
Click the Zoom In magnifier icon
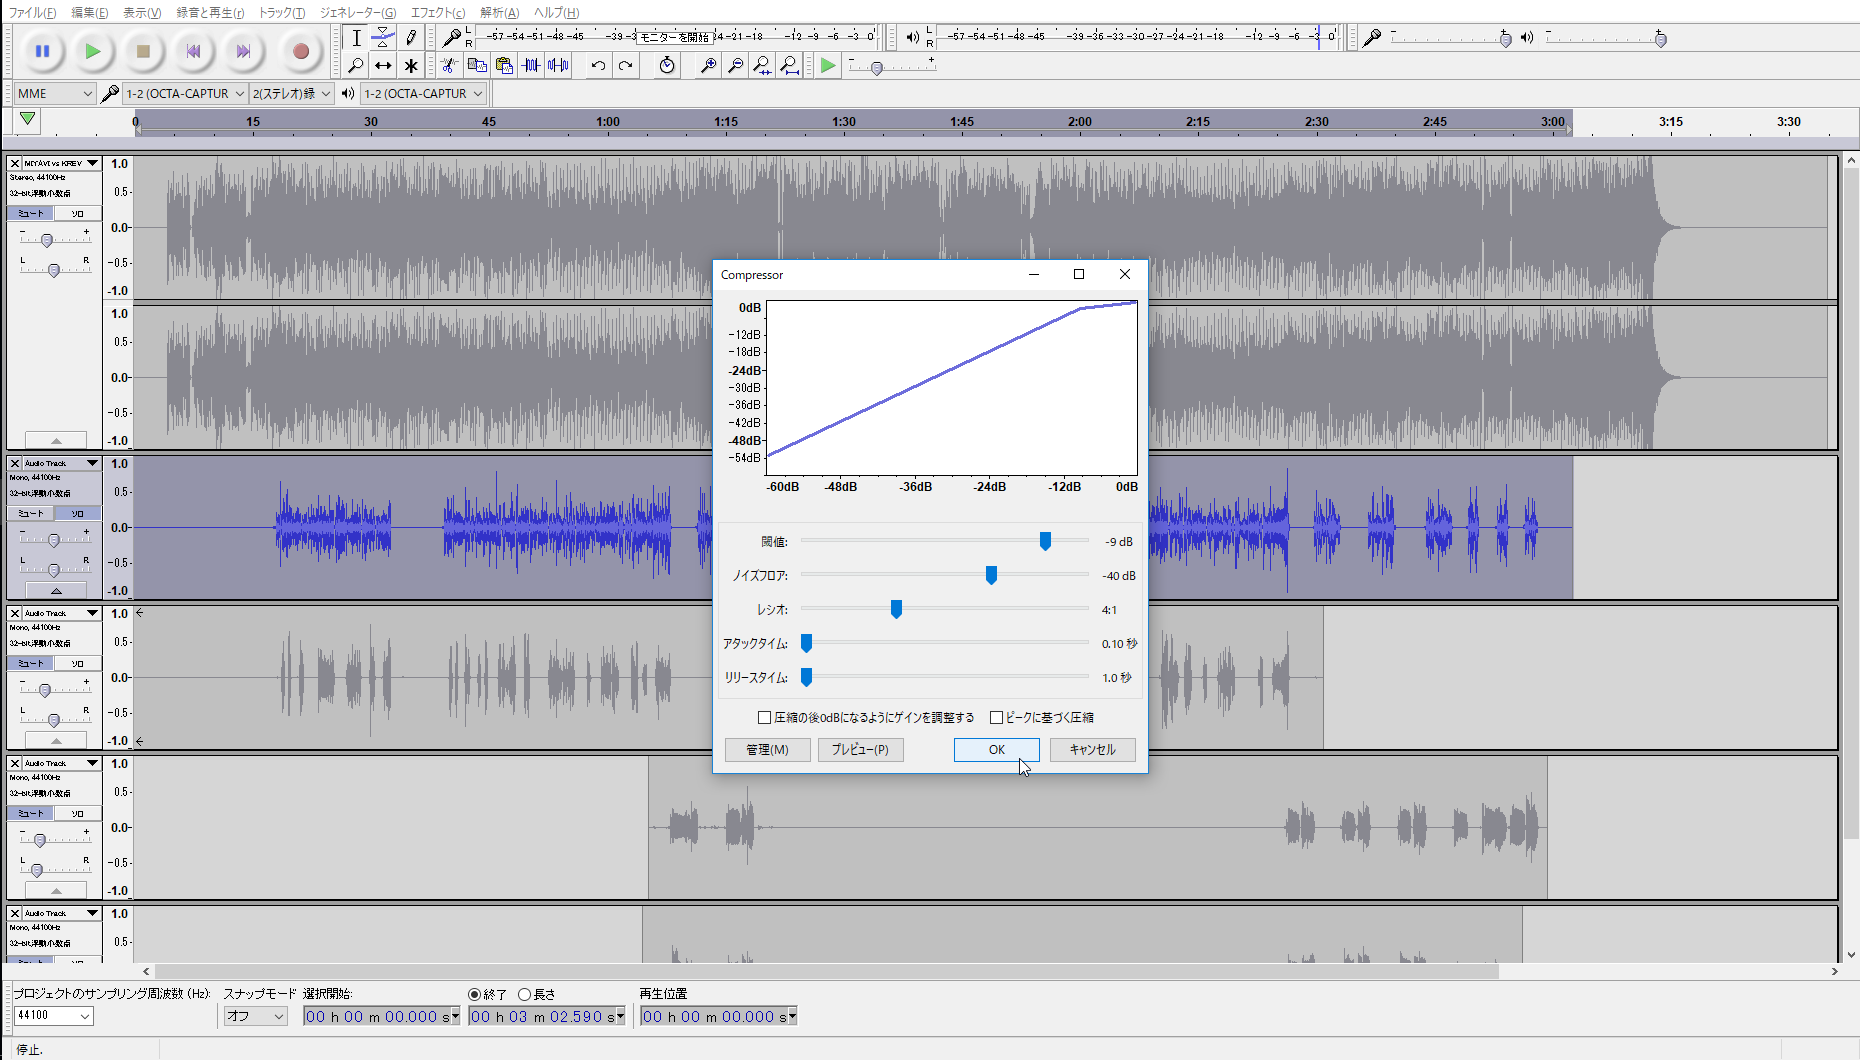pyautogui.click(x=708, y=66)
